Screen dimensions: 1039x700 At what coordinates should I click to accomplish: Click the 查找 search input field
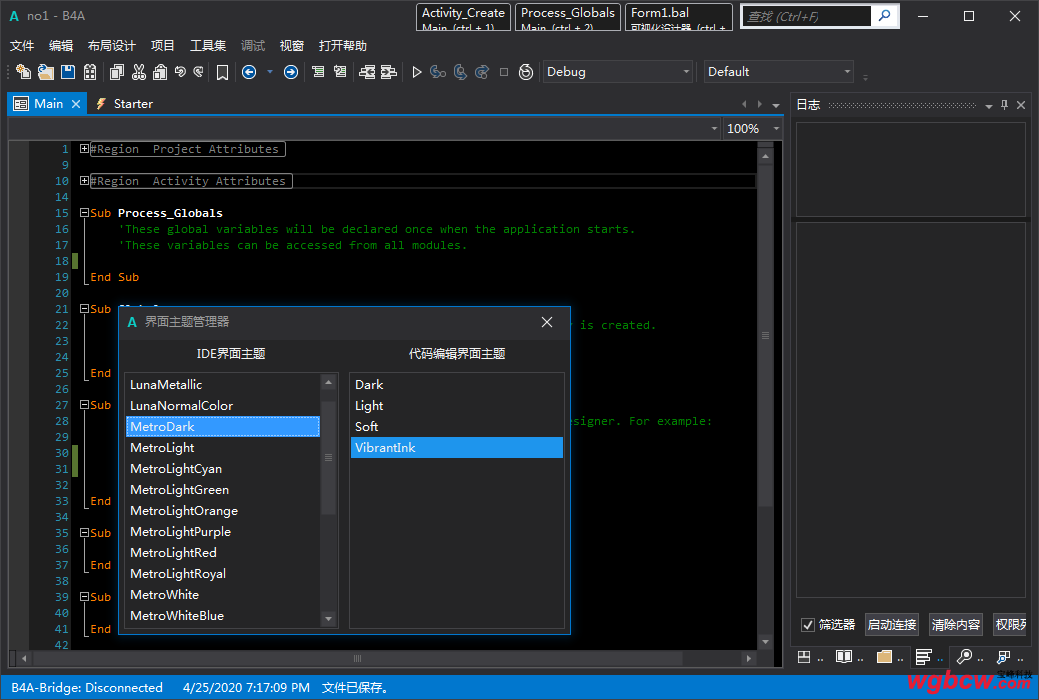(806, 16)
